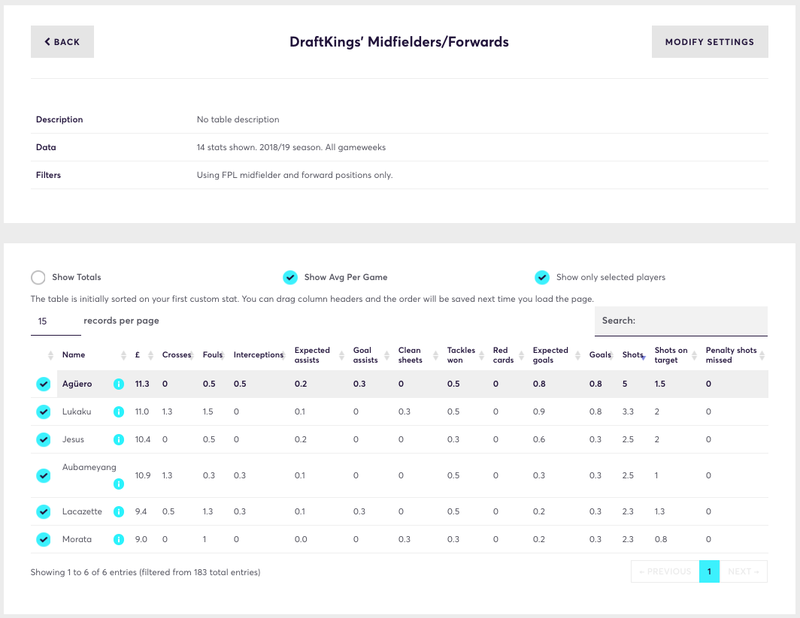
Task: Open info icon for Aubameyang
Action: (x=118, y=484)
